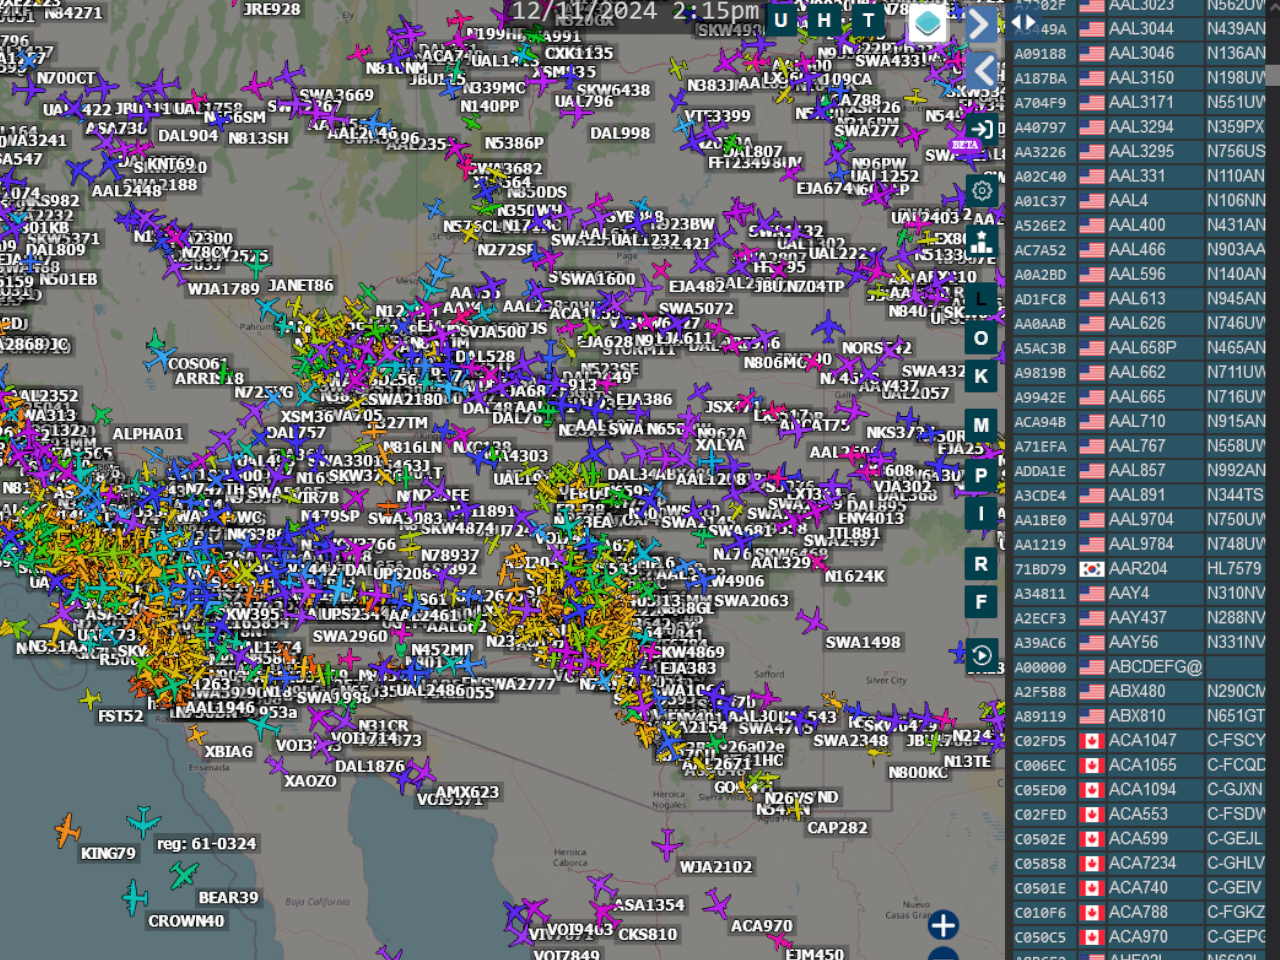Click the Korean flag in AAR204 row

pos(1091,569)
